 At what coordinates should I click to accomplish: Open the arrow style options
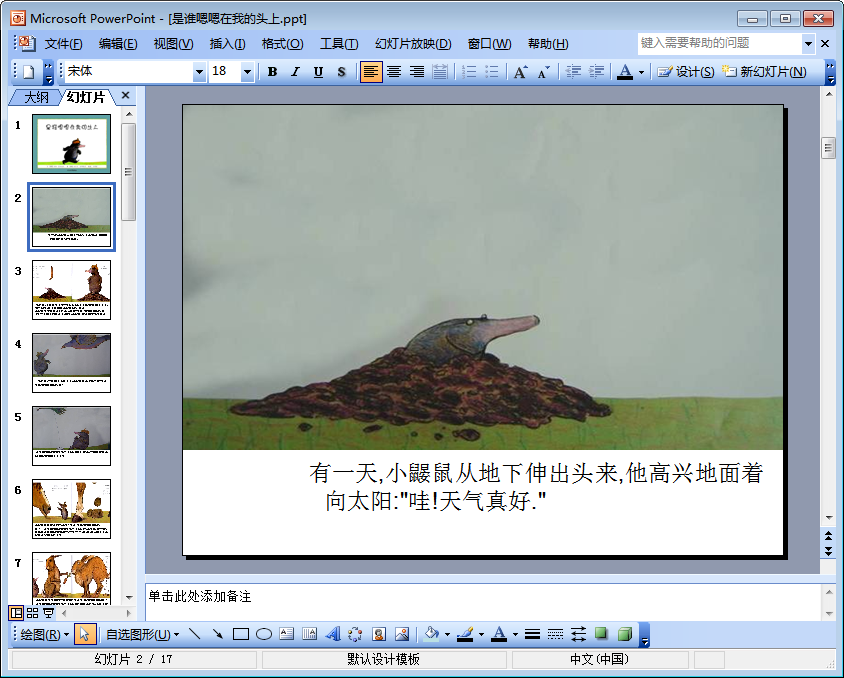point(579,634)
